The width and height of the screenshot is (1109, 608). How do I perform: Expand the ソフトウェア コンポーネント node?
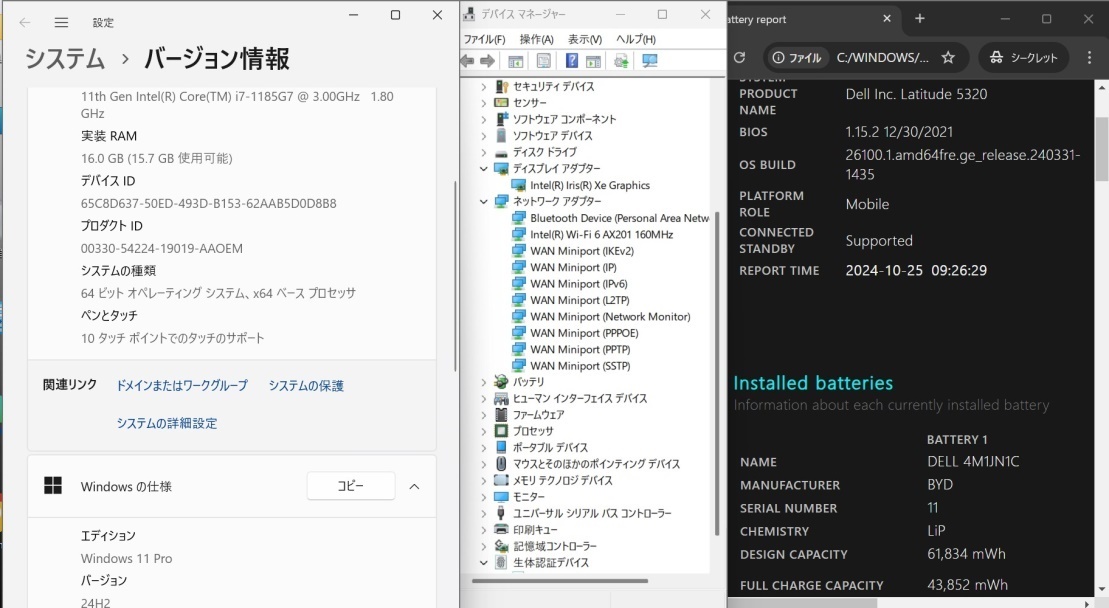(x=484, y=119)
